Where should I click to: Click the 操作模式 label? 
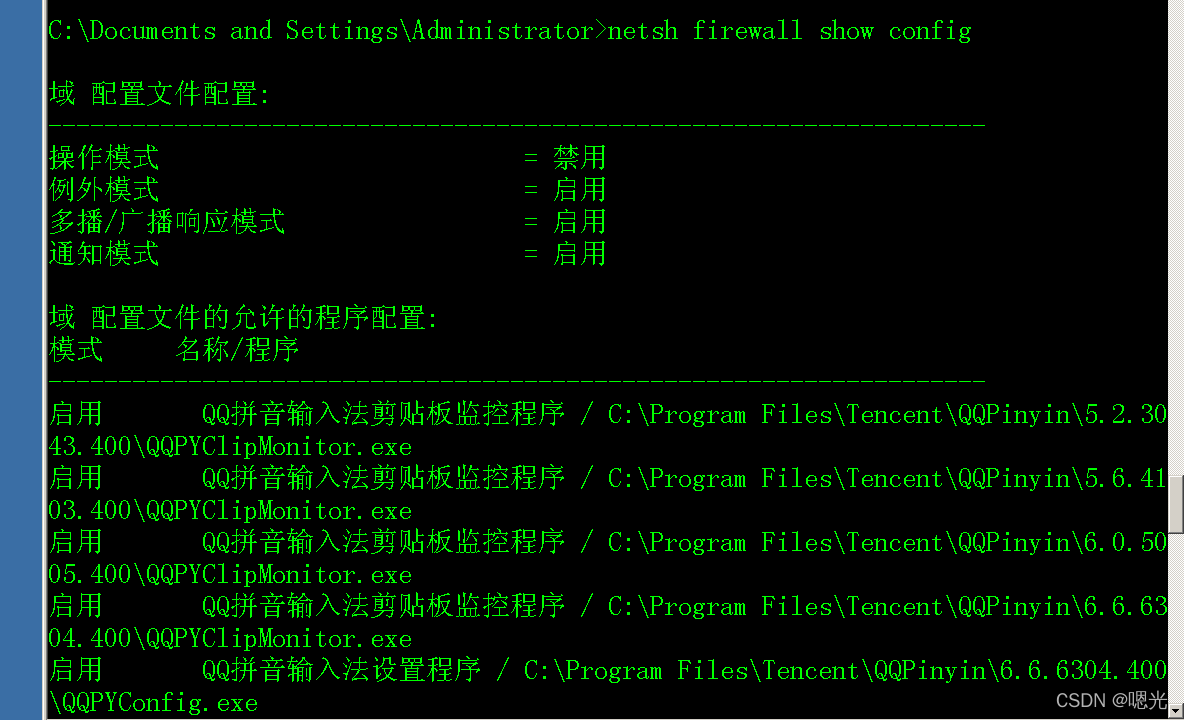tap(104, 158)
